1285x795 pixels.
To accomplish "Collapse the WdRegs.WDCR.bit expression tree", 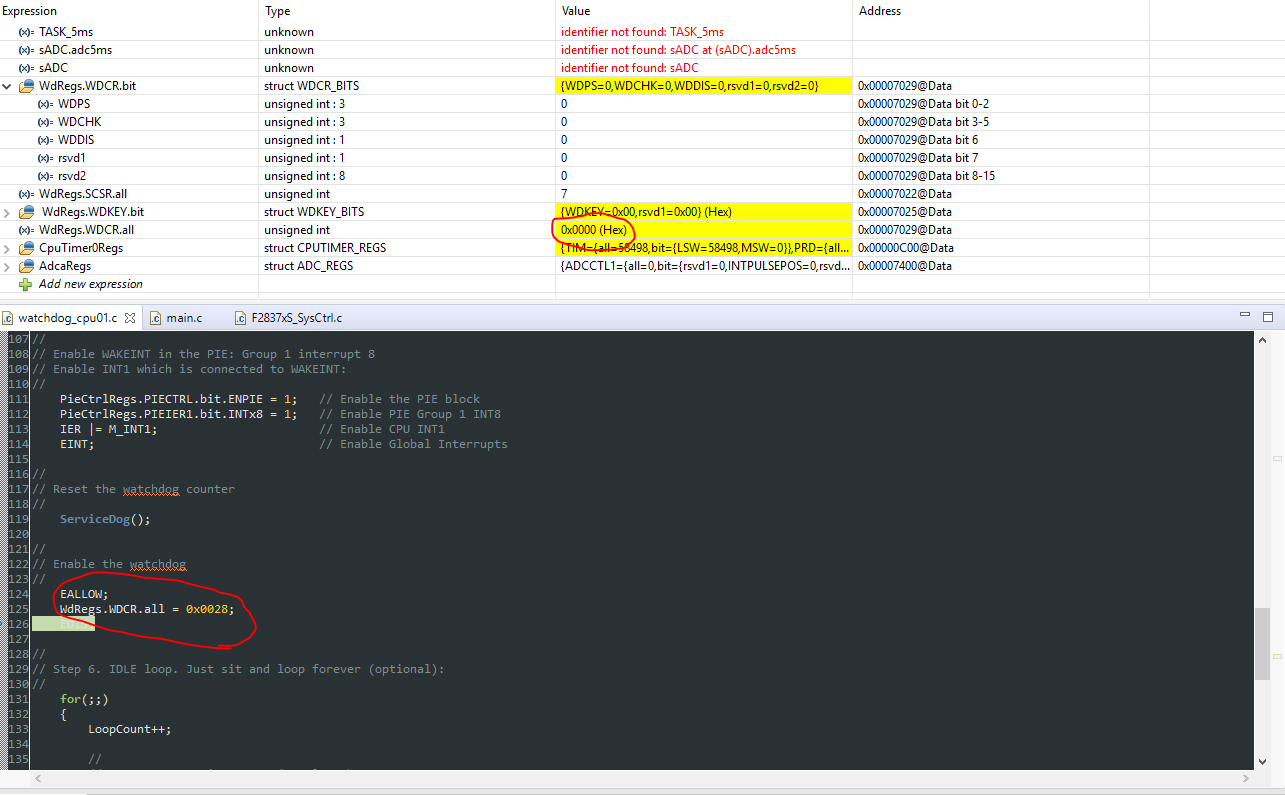I will pos(6,85).
